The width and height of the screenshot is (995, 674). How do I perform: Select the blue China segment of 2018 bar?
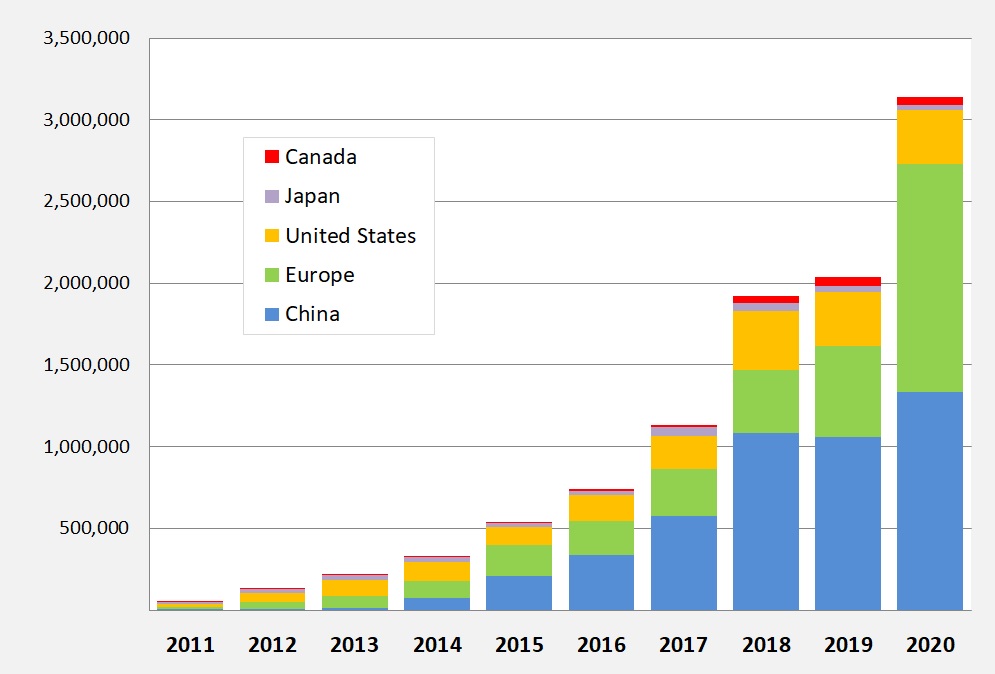(765, 520)
